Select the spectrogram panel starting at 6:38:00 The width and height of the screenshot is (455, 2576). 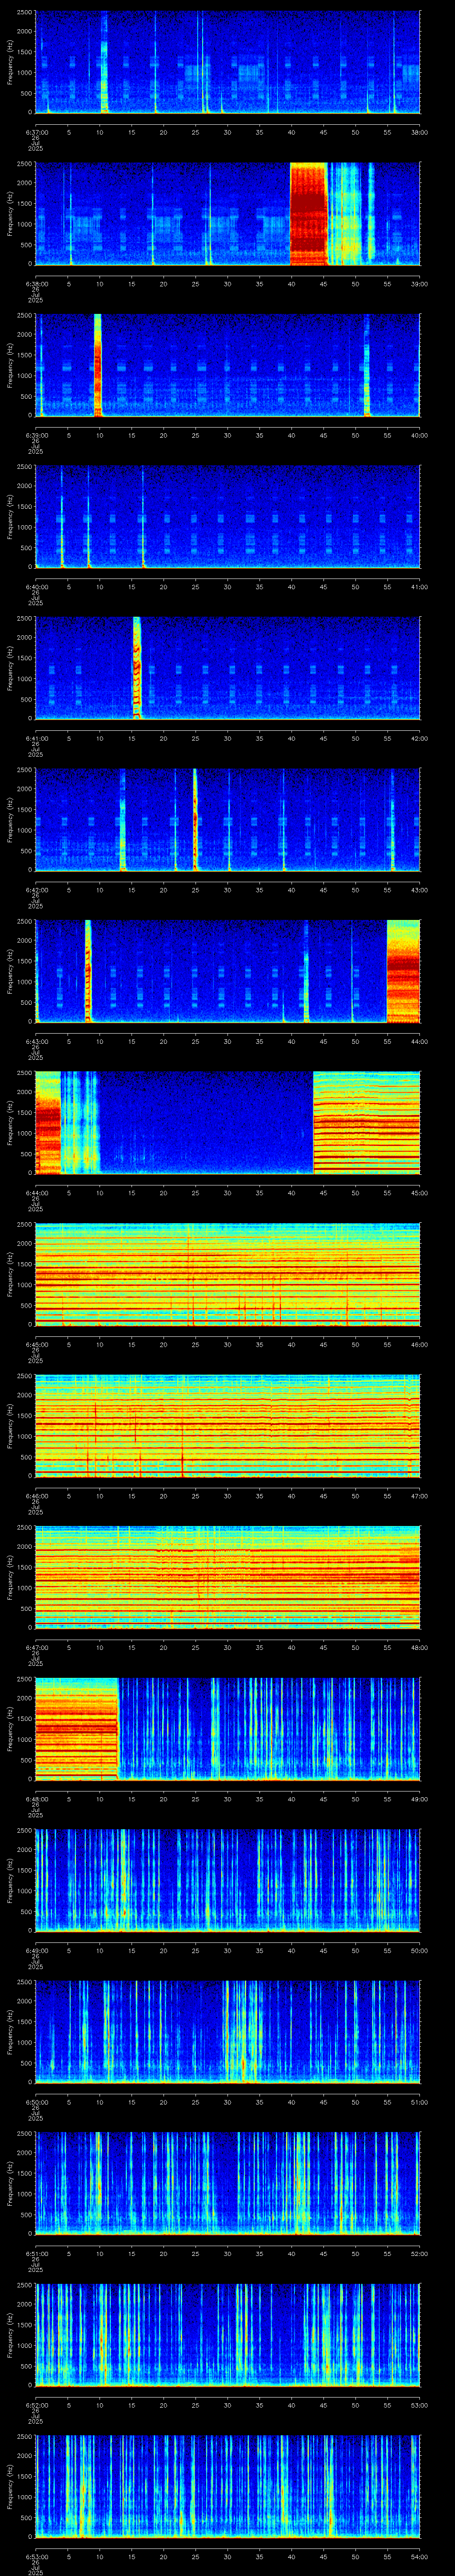[228, 214]
